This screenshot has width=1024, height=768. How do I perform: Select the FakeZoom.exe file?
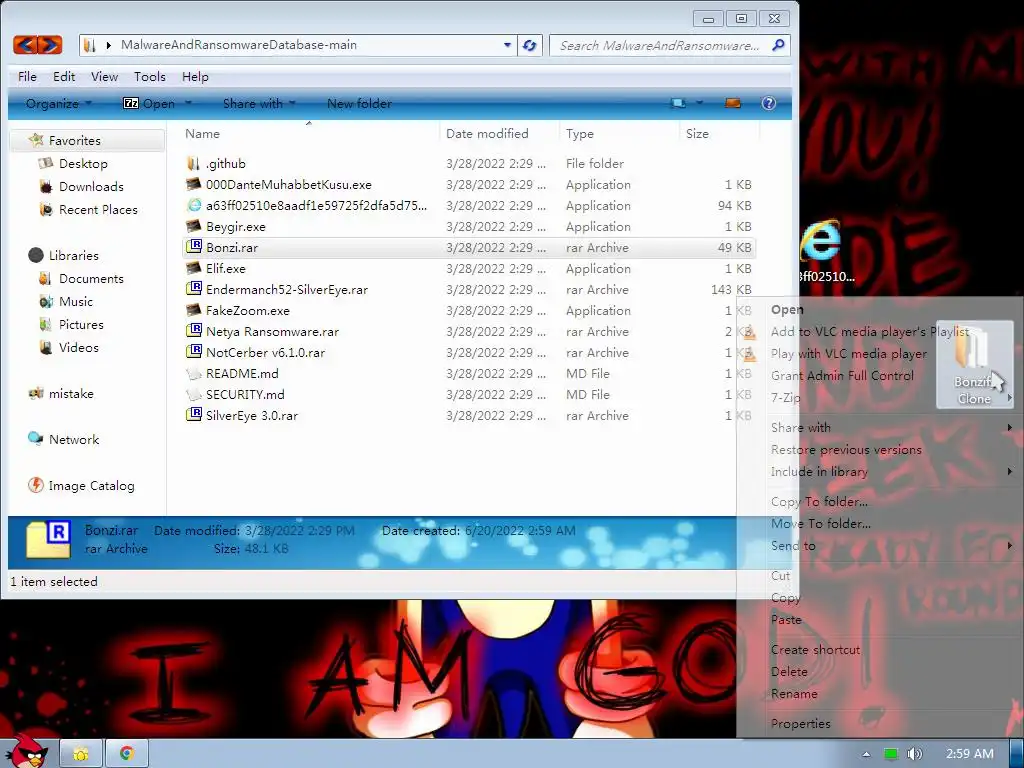pyautogui.click(x=248, y=310)
